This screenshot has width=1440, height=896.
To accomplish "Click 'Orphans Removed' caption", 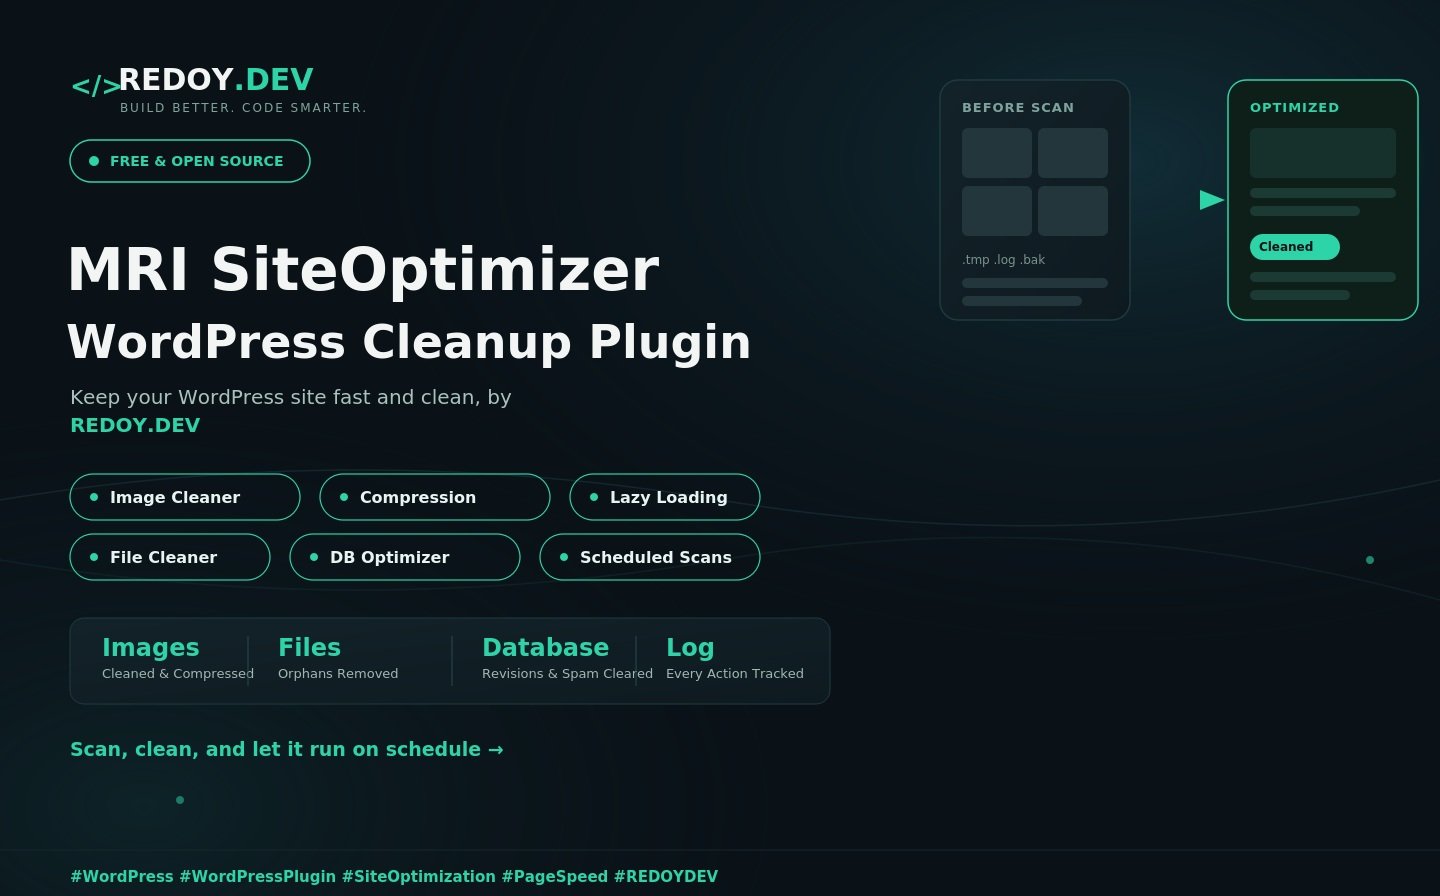I will (338, 673).
